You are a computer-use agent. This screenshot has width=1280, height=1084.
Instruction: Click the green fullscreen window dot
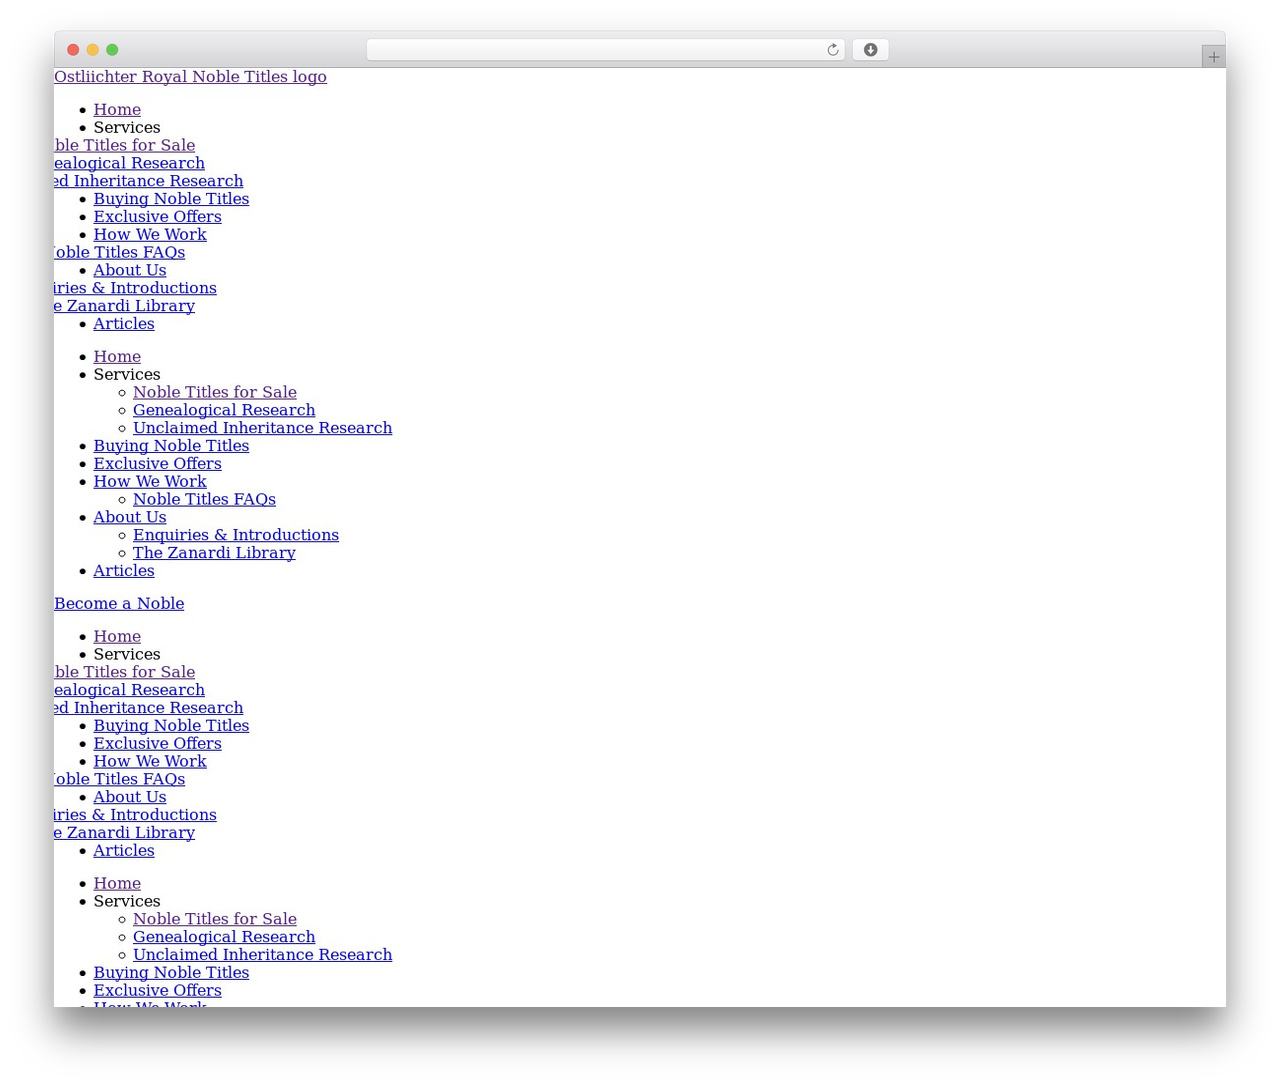click(112, 50)
